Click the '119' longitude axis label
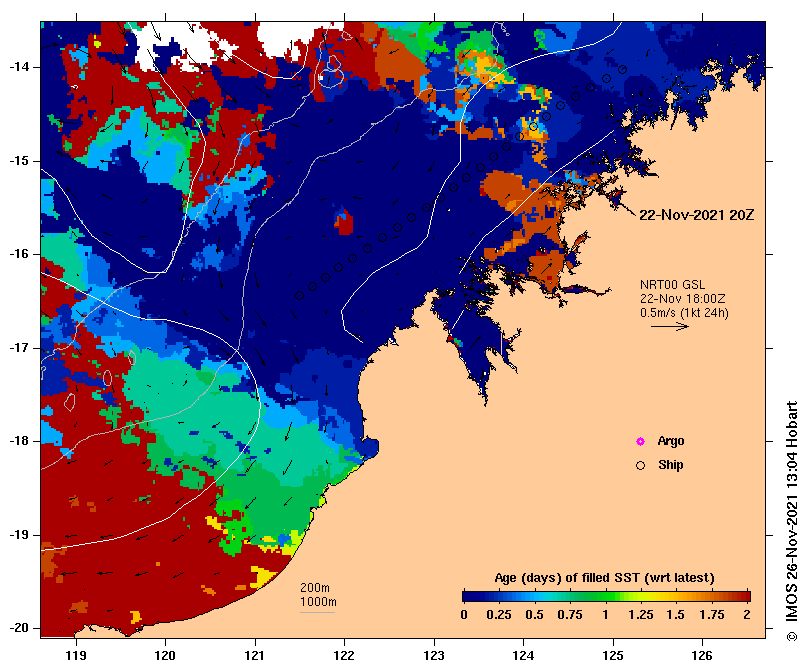 coord(76,656)
